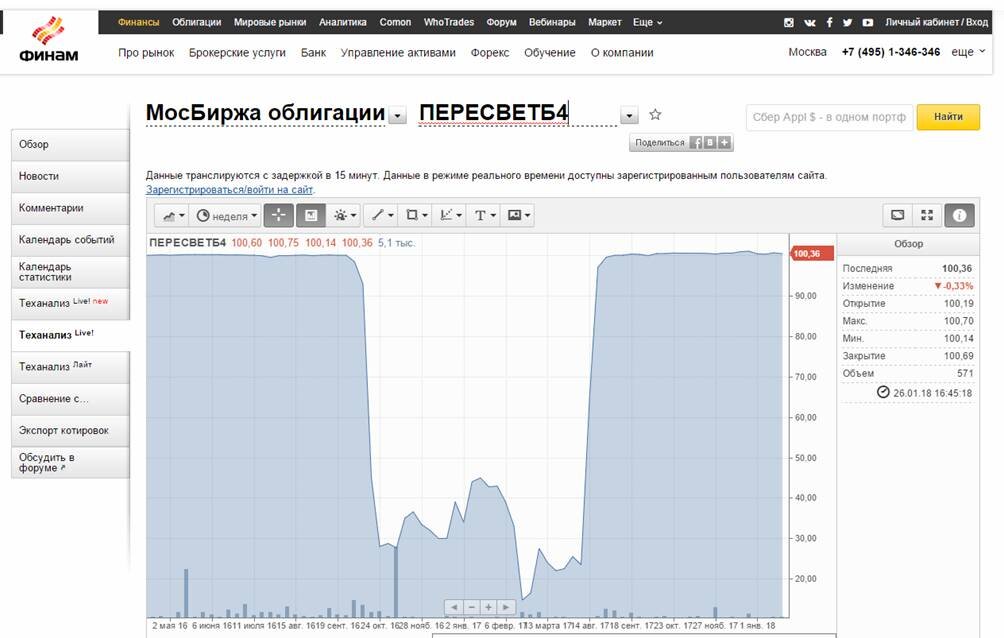Select the Новости sidebar tab
This screenshot has height=638, width=1004.
70,176
